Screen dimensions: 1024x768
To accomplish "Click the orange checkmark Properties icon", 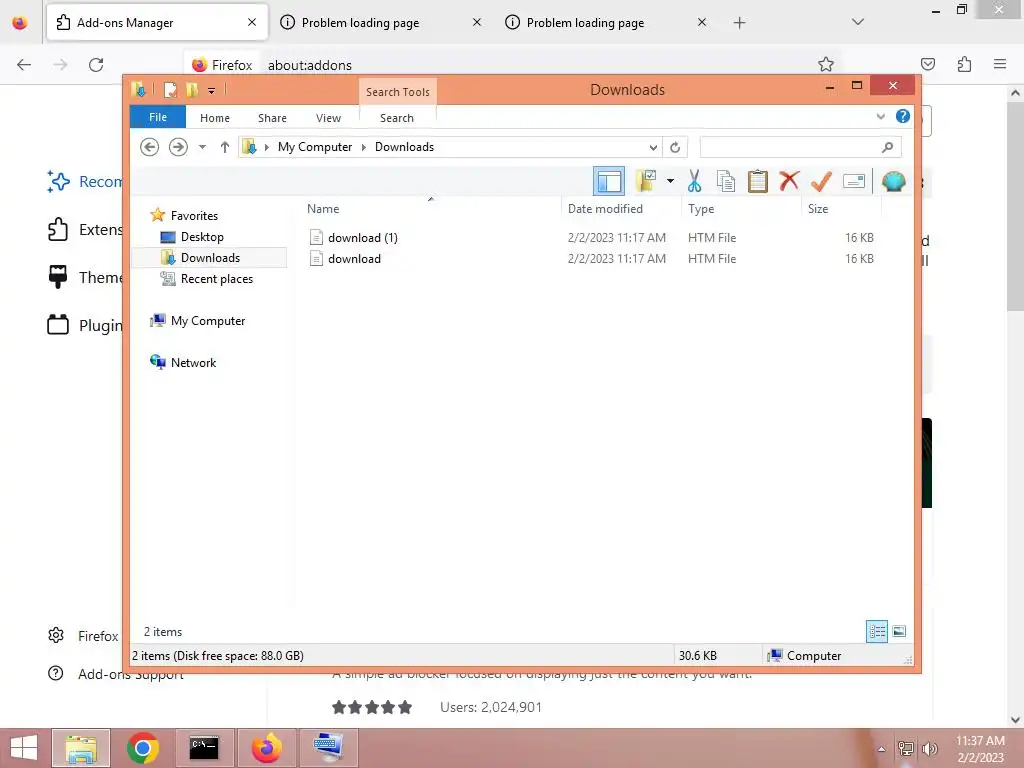I will pos(821,181).
